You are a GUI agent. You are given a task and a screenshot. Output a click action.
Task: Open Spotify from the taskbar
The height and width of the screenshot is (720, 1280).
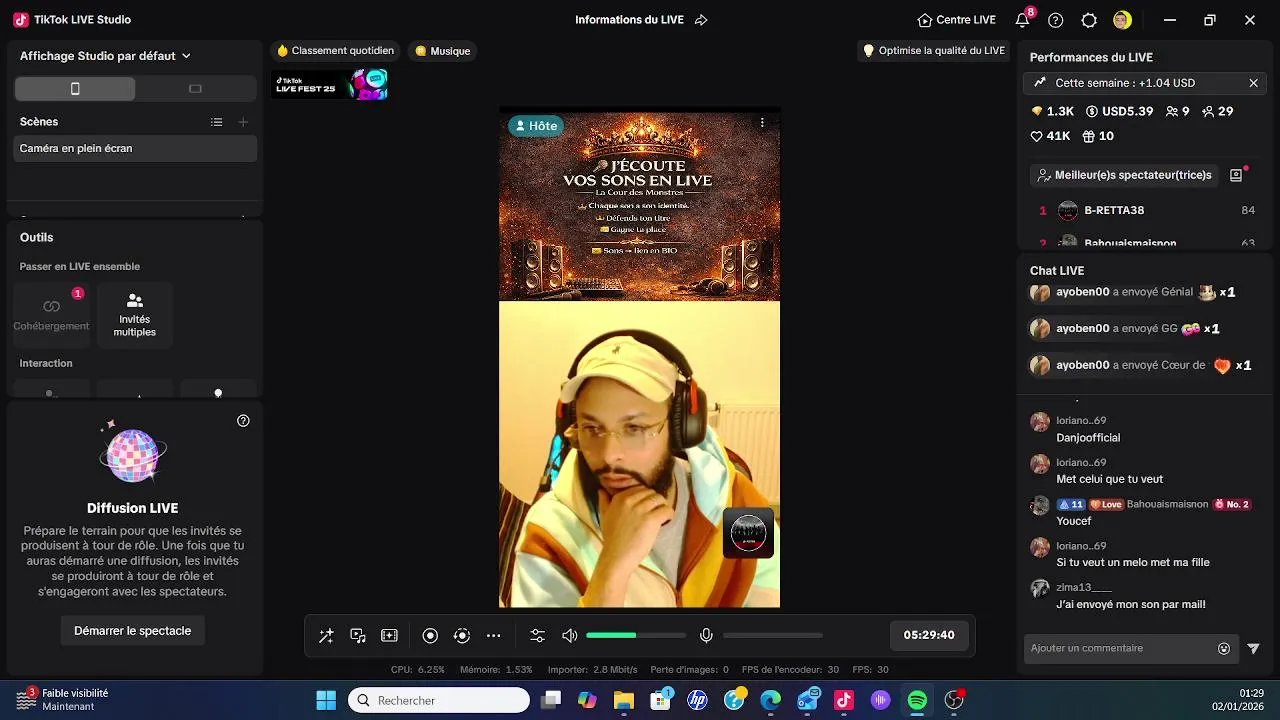pos(917,700)
